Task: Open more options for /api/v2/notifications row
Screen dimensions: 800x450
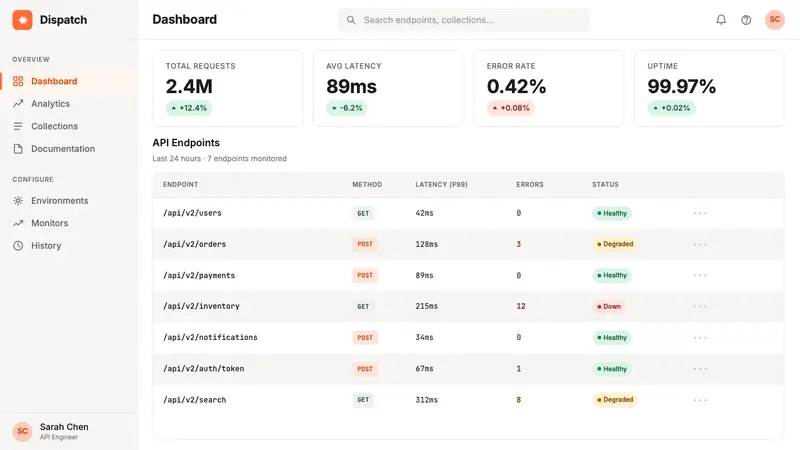Action: click(x=700, y=338)
